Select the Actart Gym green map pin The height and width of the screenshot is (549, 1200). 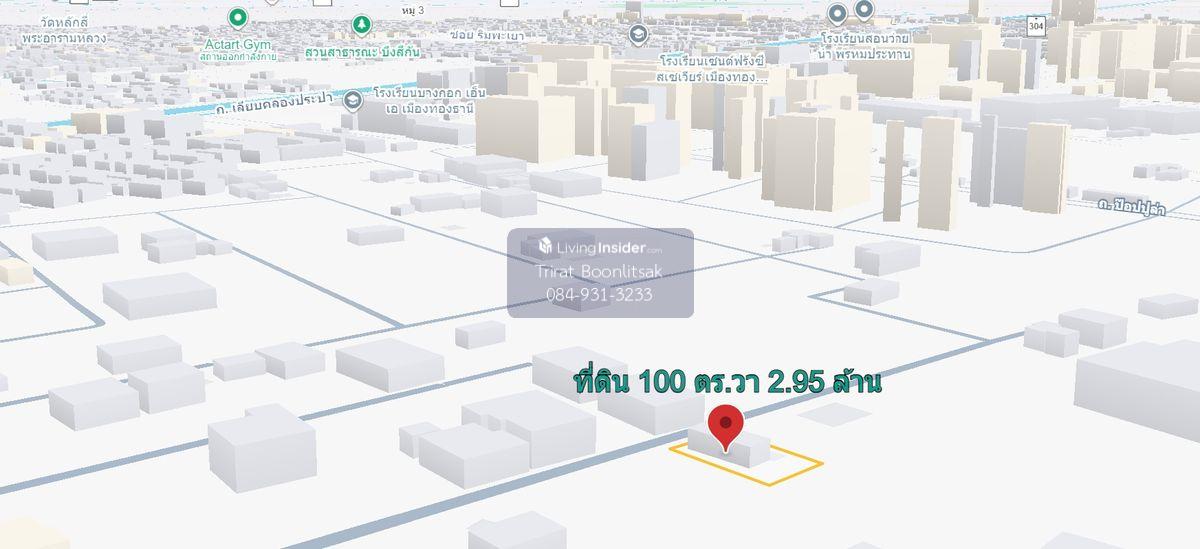pyautogui.click(x=237, y=17)
